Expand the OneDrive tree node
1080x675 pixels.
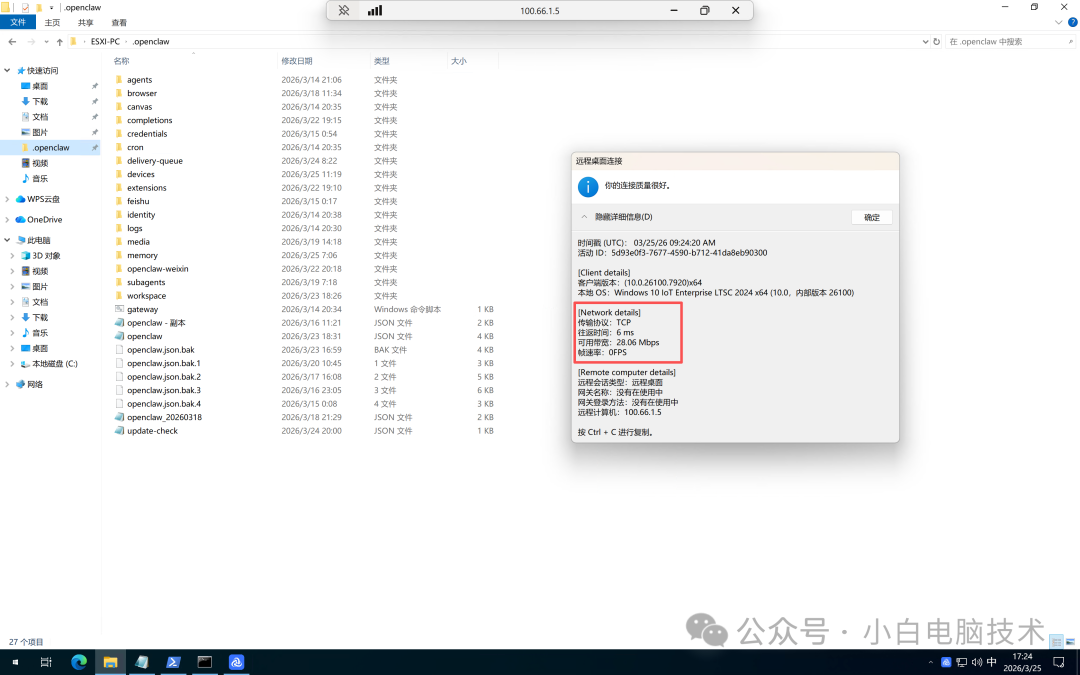(8, 220)
